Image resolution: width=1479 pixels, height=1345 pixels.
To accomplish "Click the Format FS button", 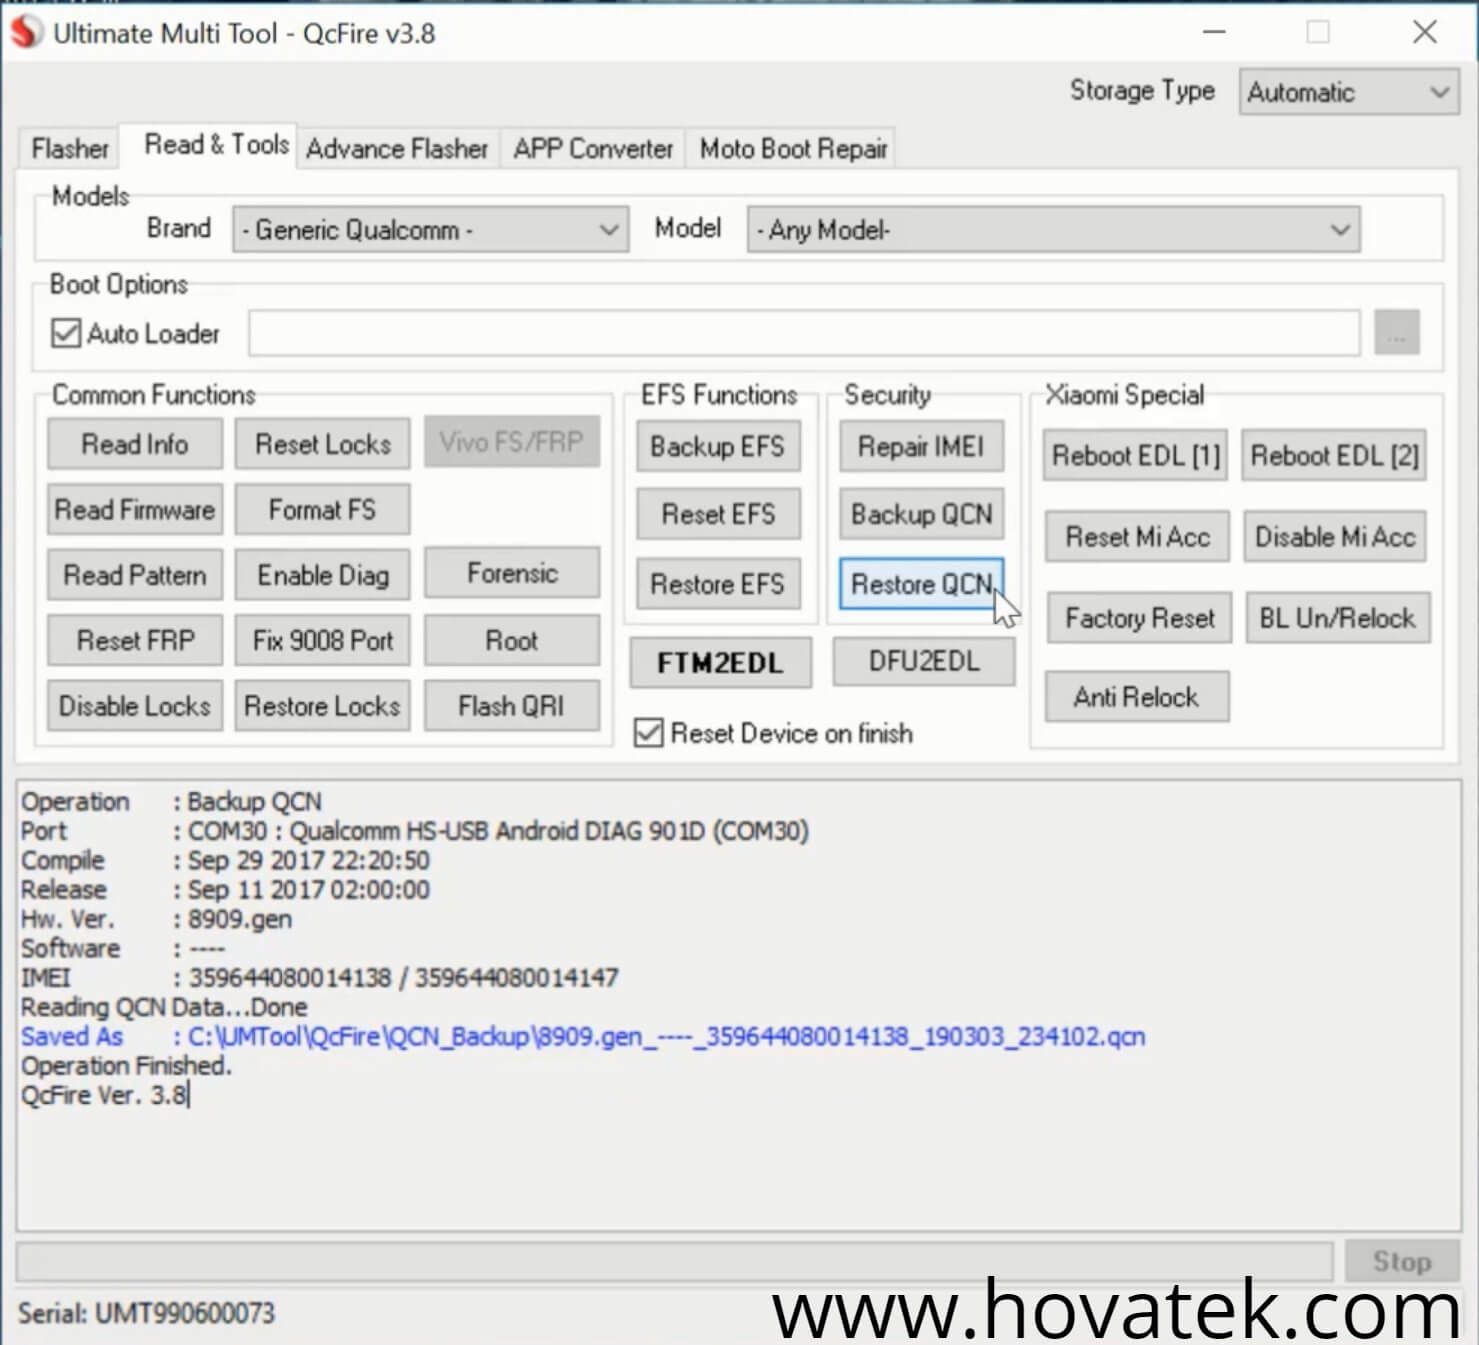I will [322, 510].
